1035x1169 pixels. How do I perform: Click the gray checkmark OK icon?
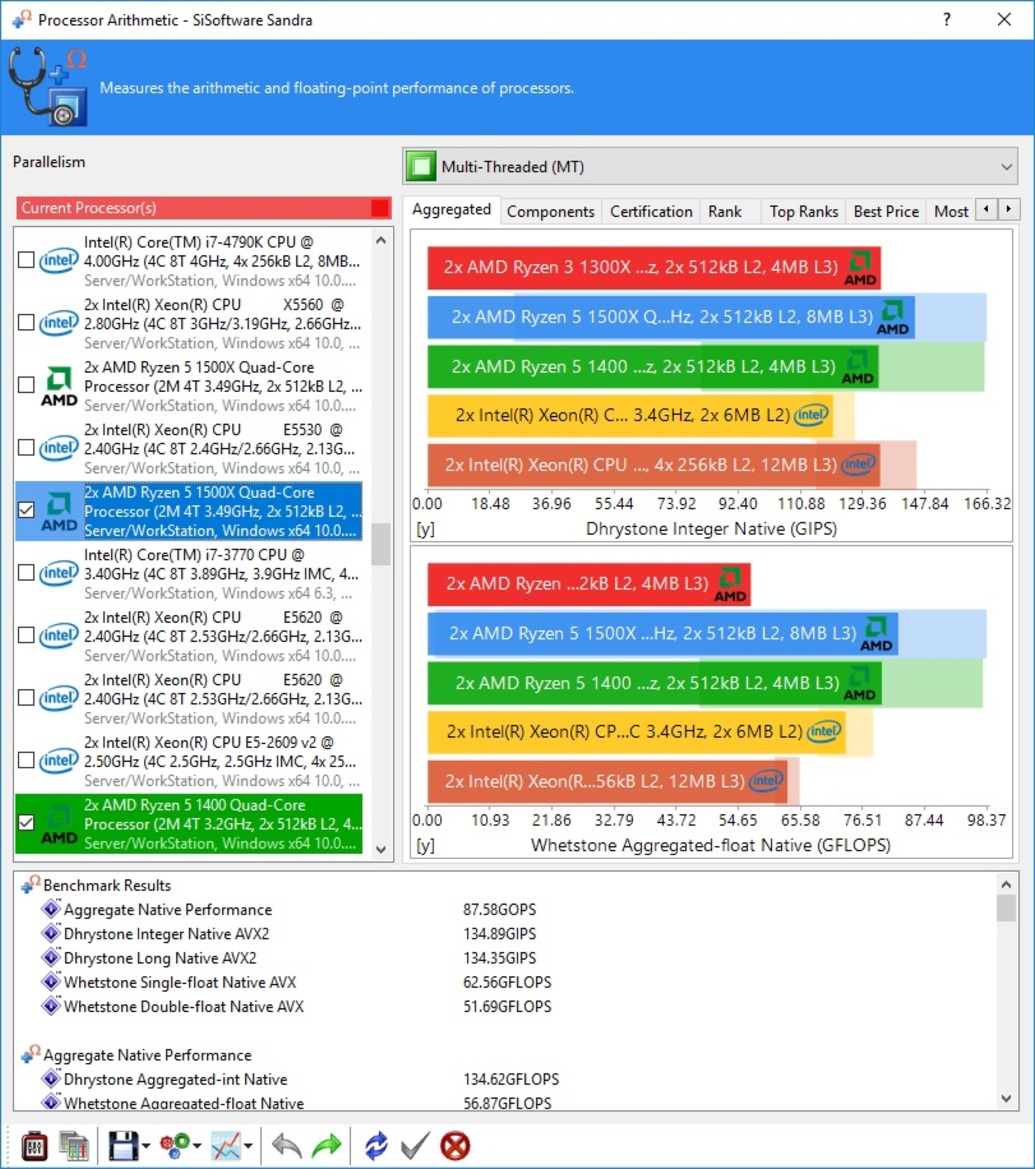point(415,1146)
